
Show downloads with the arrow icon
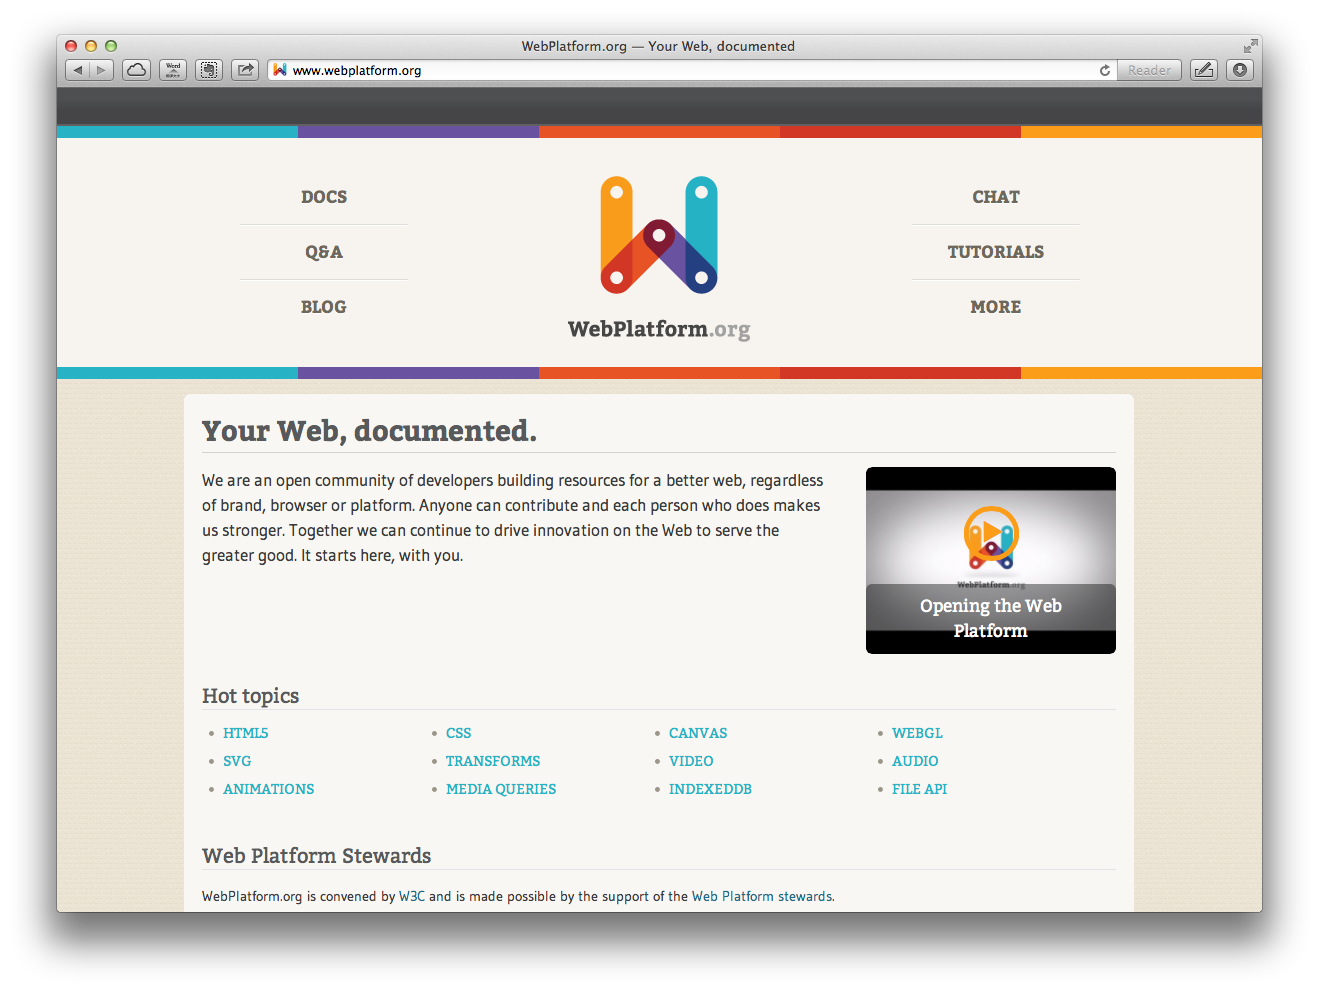tap(1240, 70)
